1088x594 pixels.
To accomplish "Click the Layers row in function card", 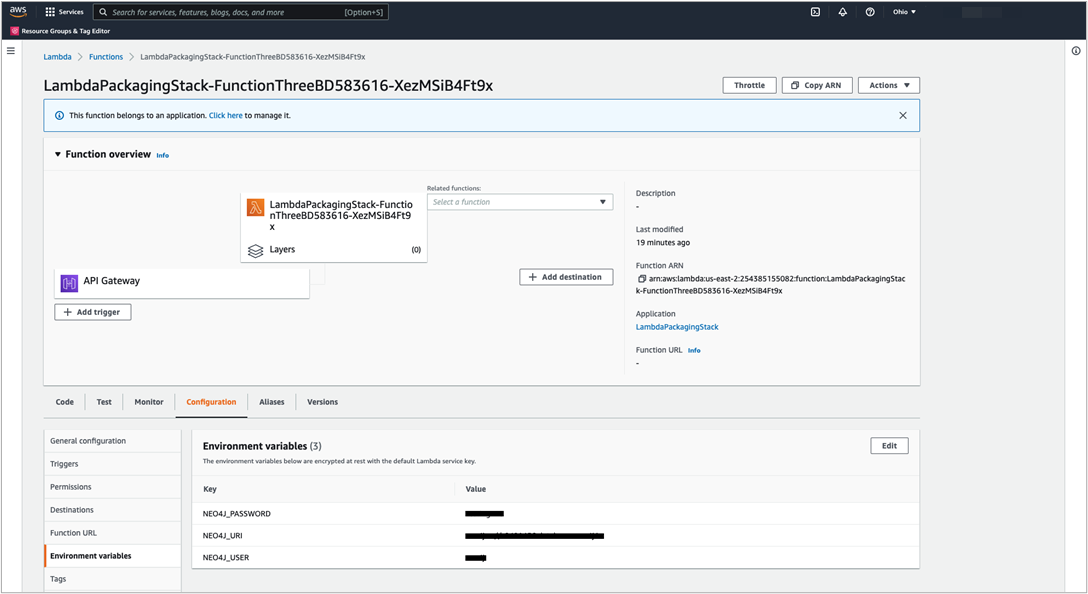I will [x=334, y=250].
